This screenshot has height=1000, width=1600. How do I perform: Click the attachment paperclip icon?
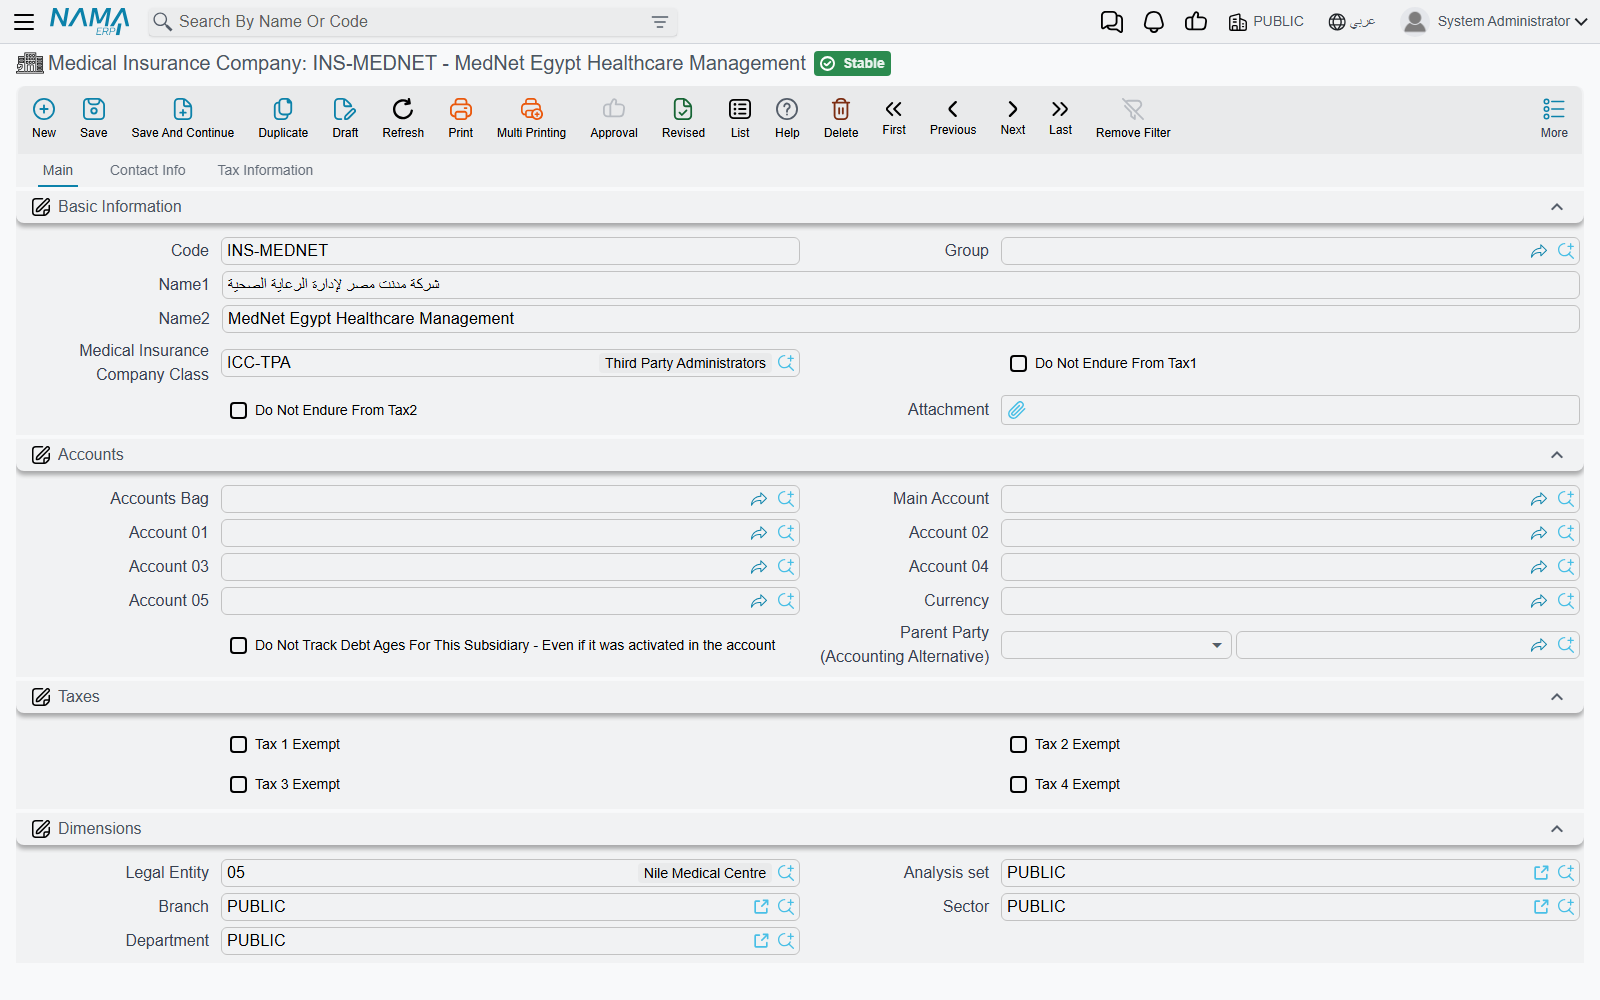click(1017, 410)
